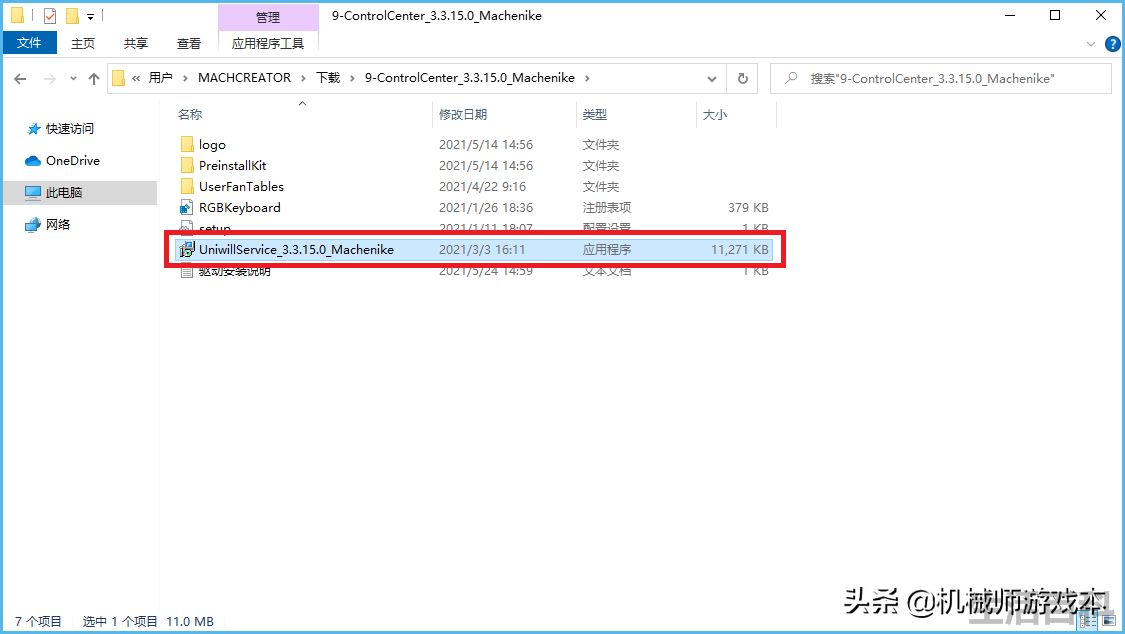Screen dimensions: 1125x634
Task: Click the 379 KB size cell
Action: click(748, 207)
